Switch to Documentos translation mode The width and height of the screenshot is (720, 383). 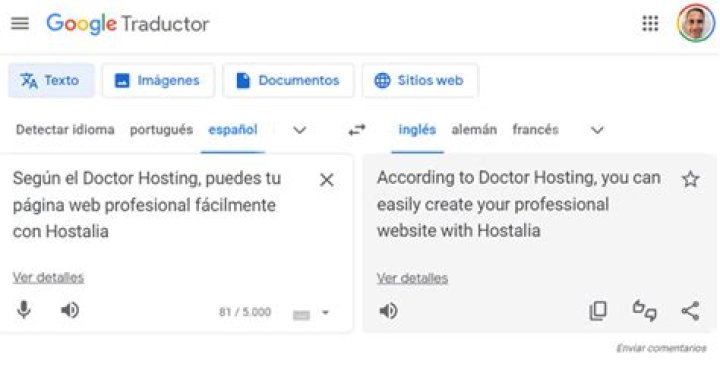coord(288,80)
